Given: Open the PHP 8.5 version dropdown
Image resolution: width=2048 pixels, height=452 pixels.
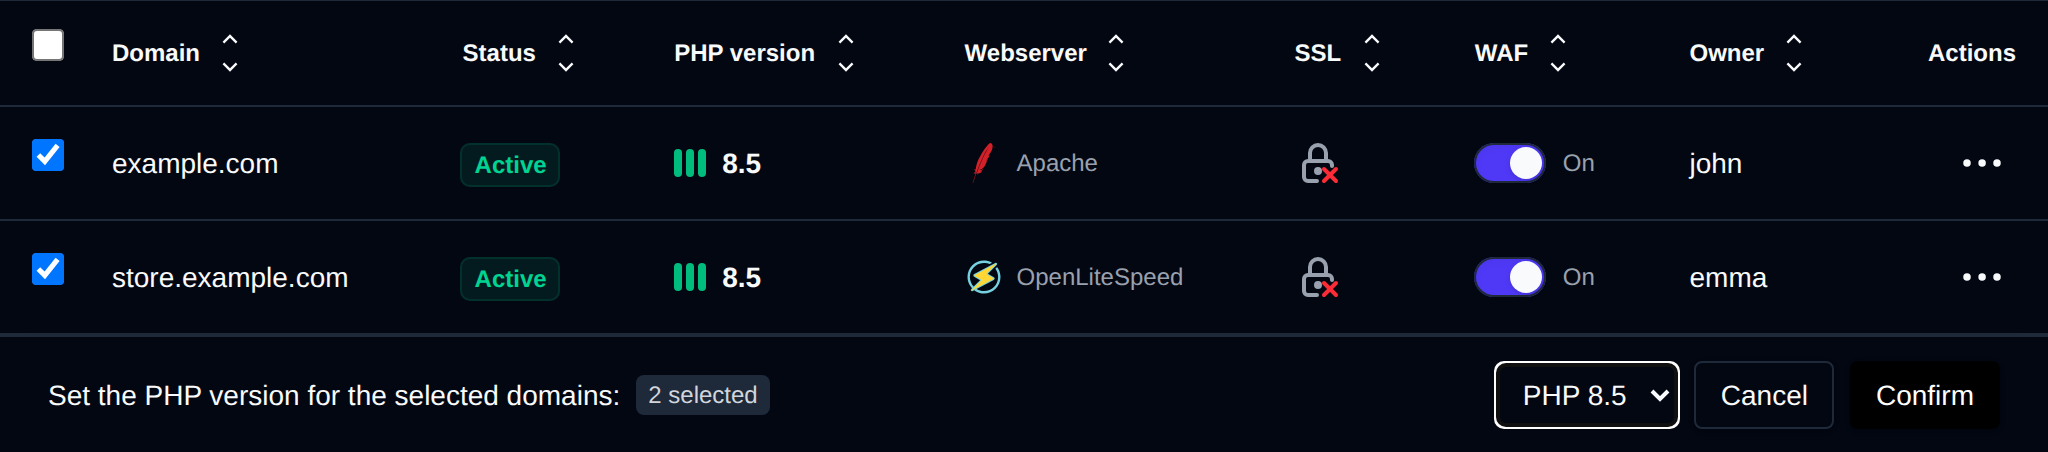Looking at the screenshot, I should 1587,395.
